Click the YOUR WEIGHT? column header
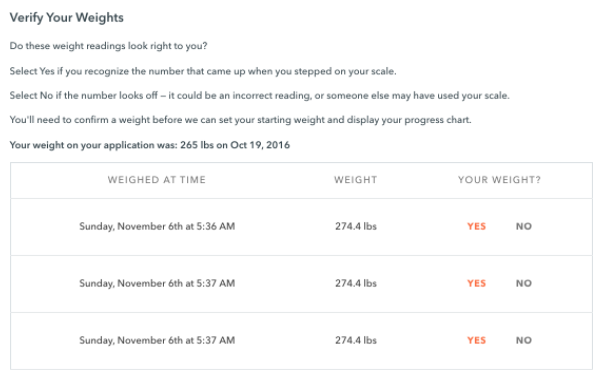614x391 pixels. click(x=499, y=180)
